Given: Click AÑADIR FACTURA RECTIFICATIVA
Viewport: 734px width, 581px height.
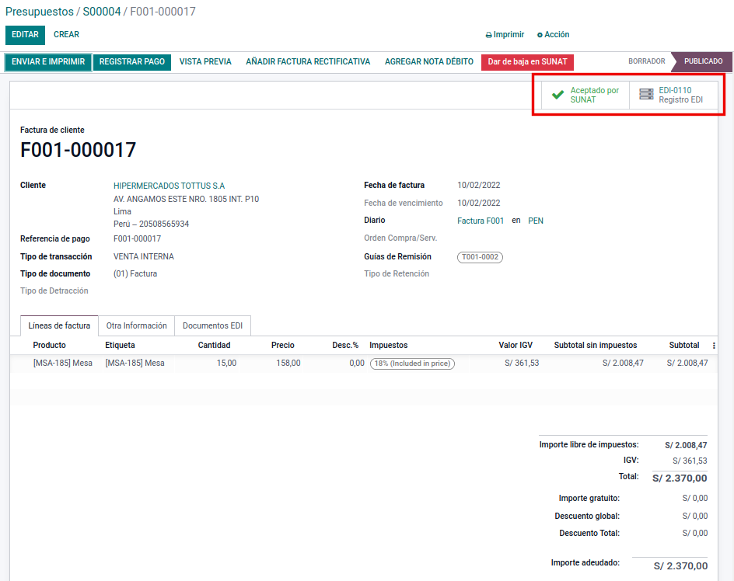Looking at the screenshot, I should point(308,62).
